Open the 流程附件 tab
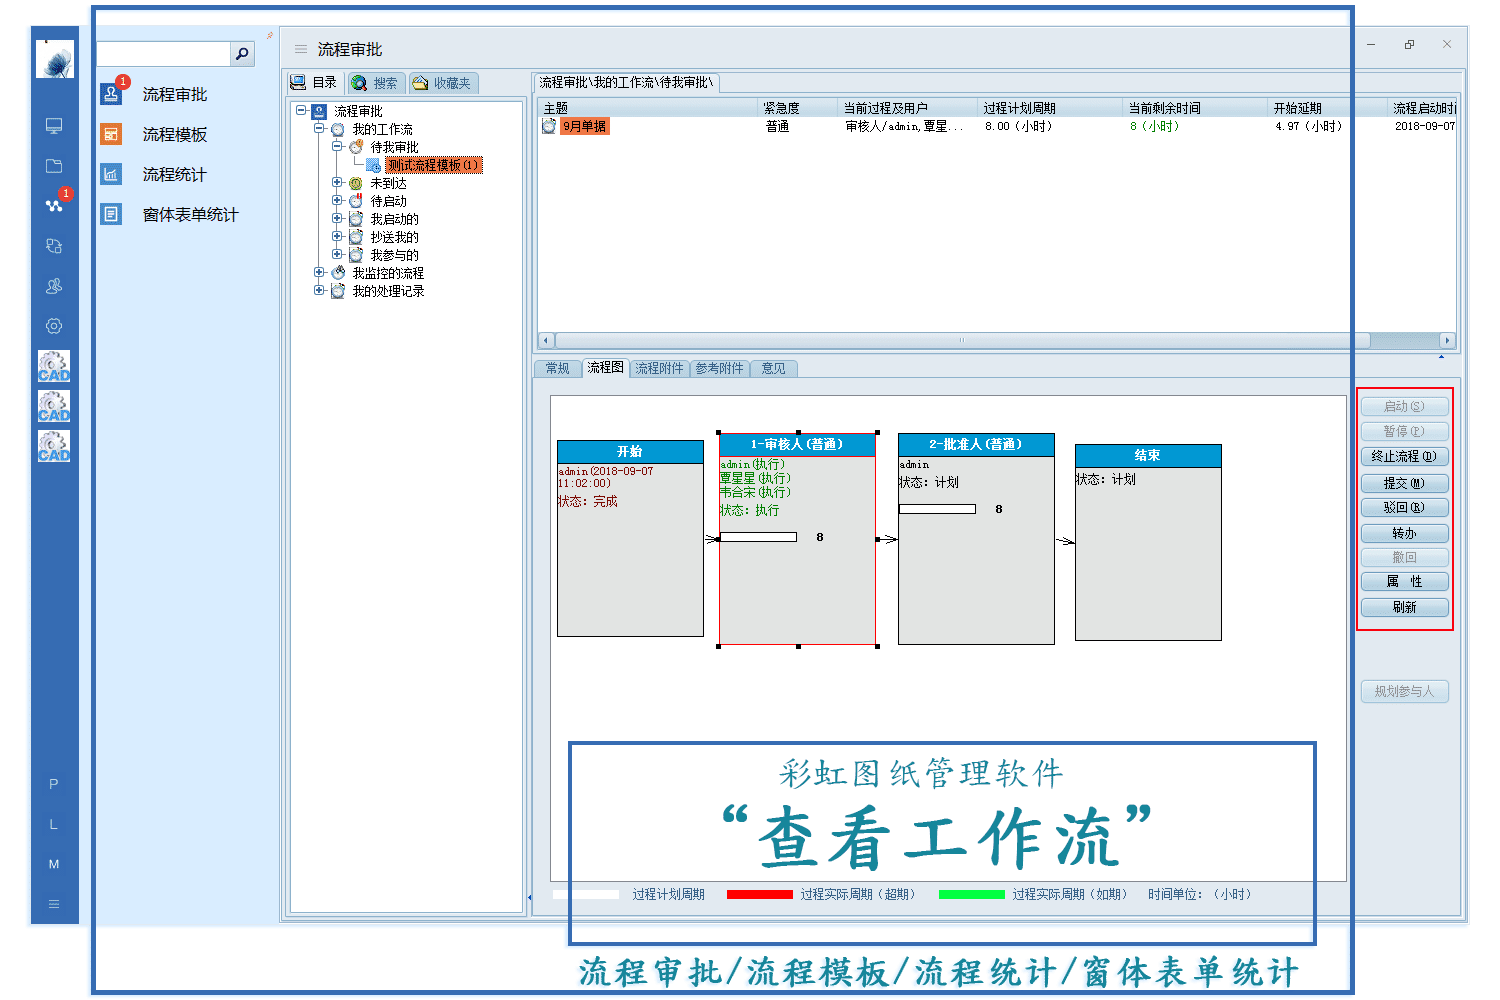This screenshot has height=1000, width=1500. point(659,368)
